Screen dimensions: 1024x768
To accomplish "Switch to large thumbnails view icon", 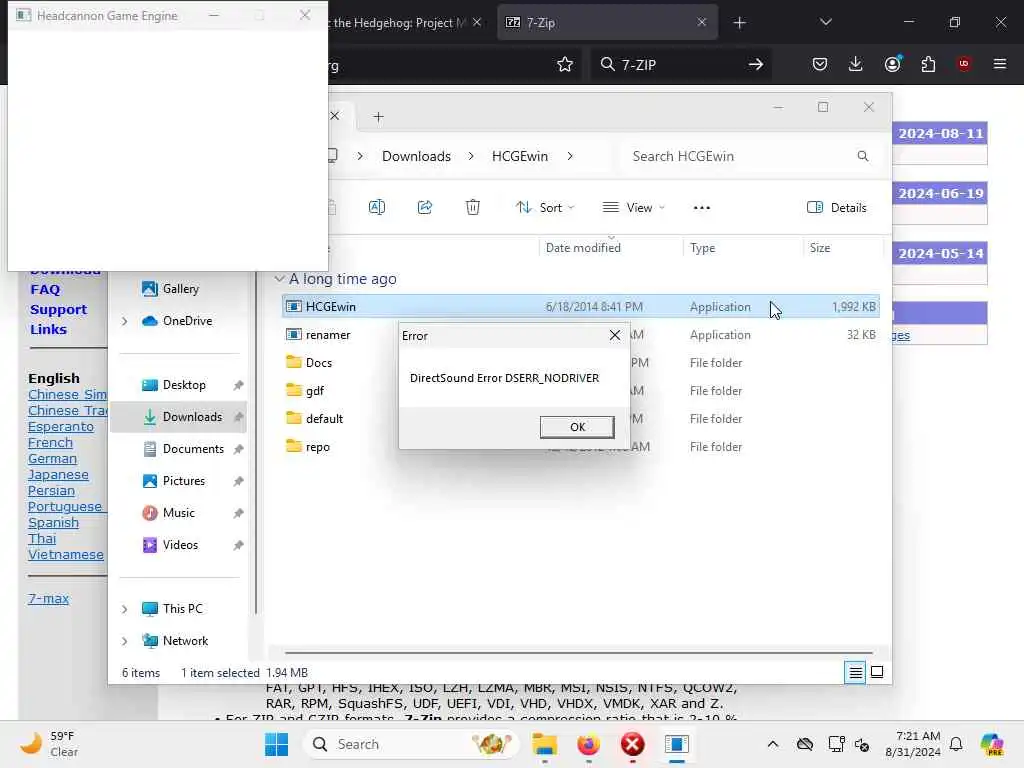I will coord(877,672).
